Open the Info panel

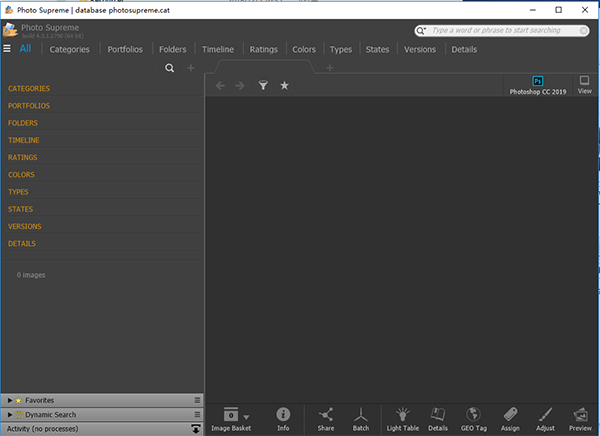(283, 418)
